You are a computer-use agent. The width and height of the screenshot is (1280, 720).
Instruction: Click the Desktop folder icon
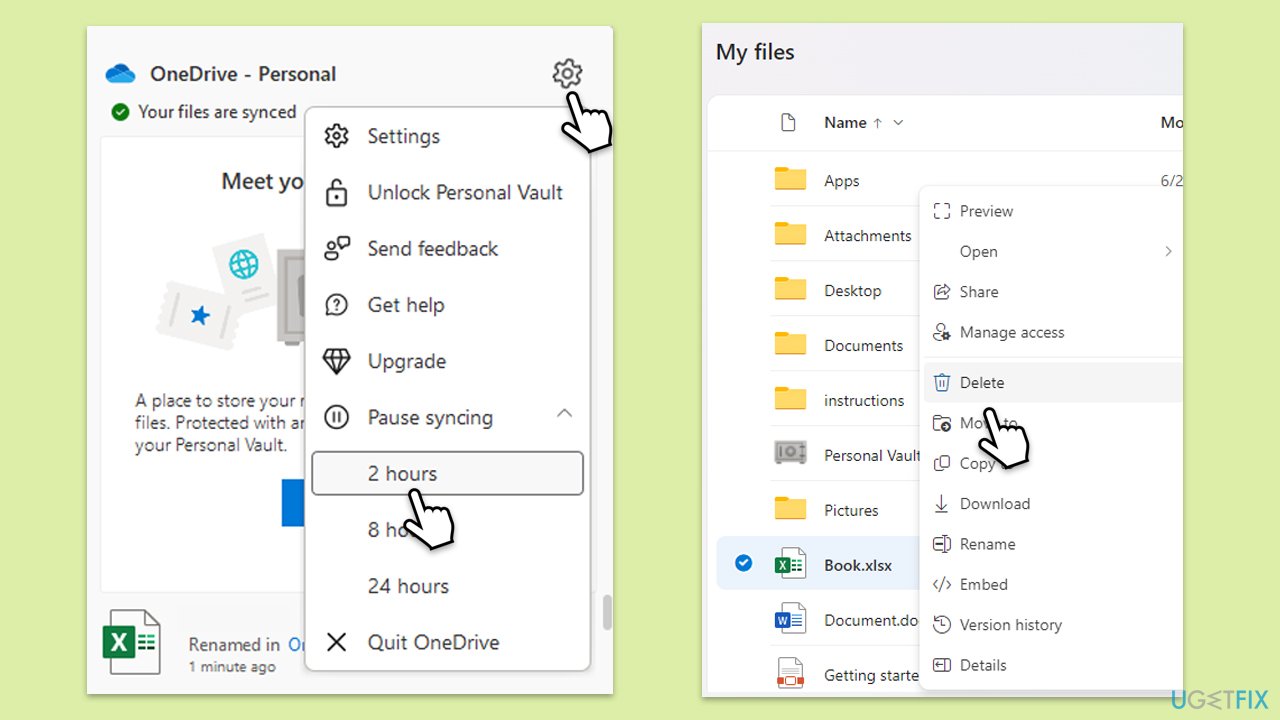(790, 290)
